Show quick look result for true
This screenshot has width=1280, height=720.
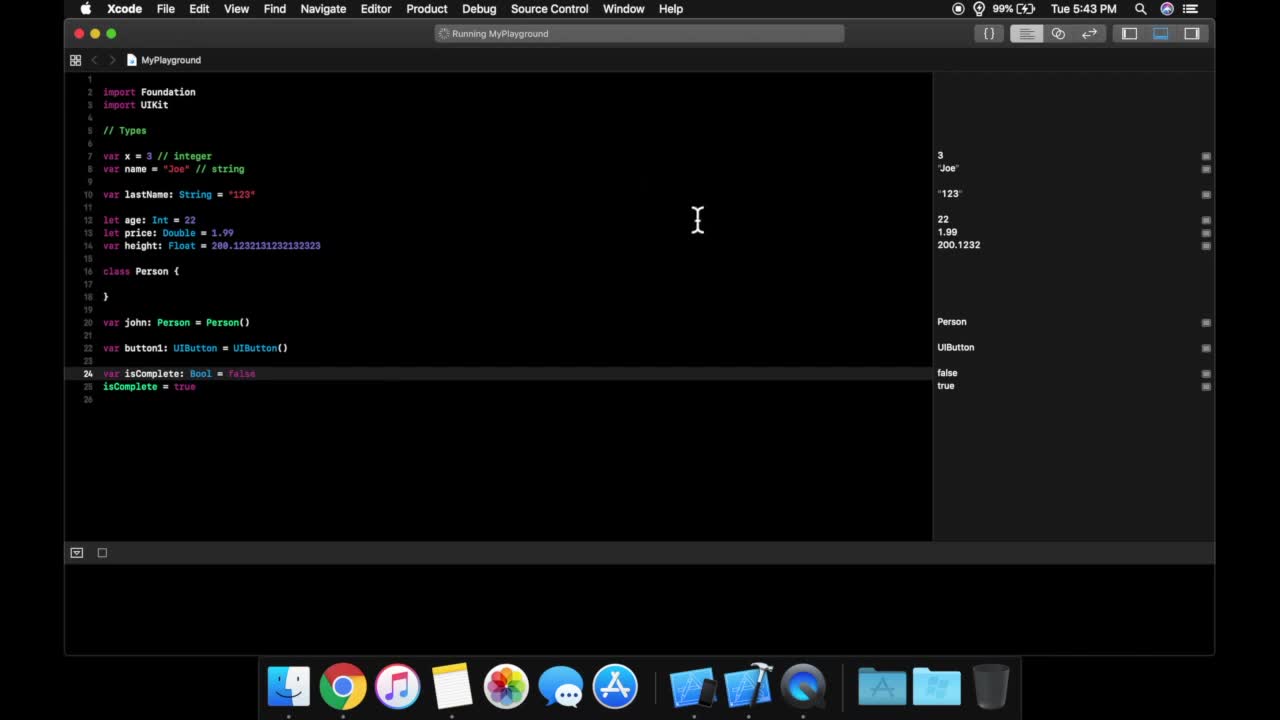pyautogui.click(x=1206, y=386)
